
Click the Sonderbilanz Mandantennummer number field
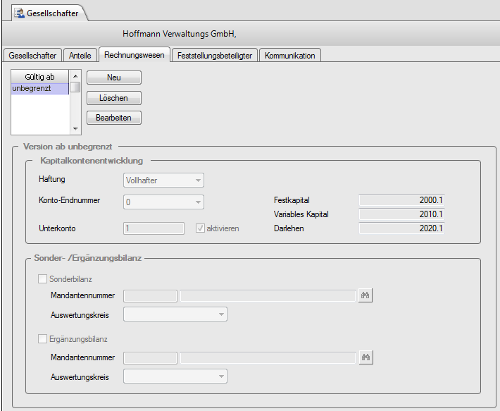point(150,296)
